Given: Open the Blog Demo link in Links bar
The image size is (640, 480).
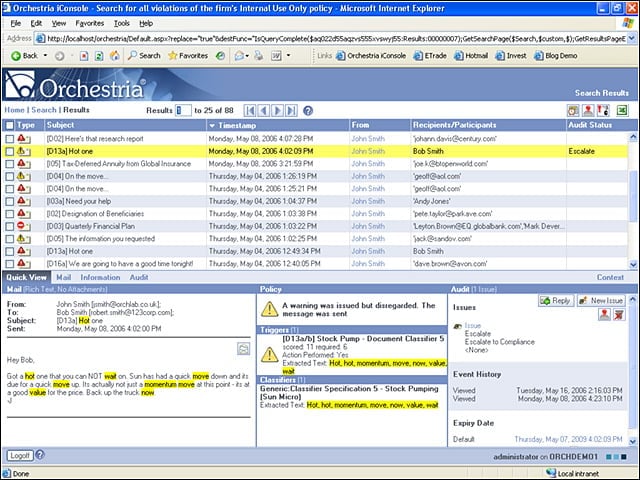Looking at the screenshot, I should [x=556, y=56].
